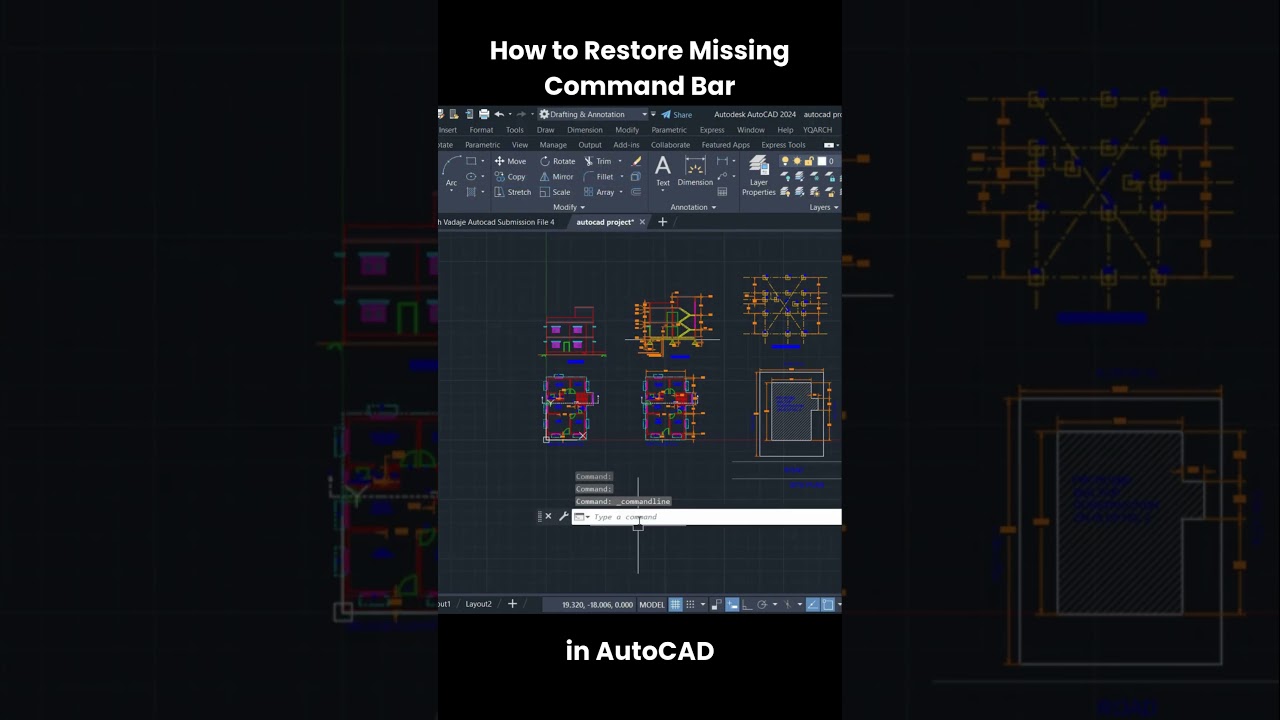The image size is (1280, 720).
Task: Switch to the Manage ribbon tab
Action: coord(553,145)
